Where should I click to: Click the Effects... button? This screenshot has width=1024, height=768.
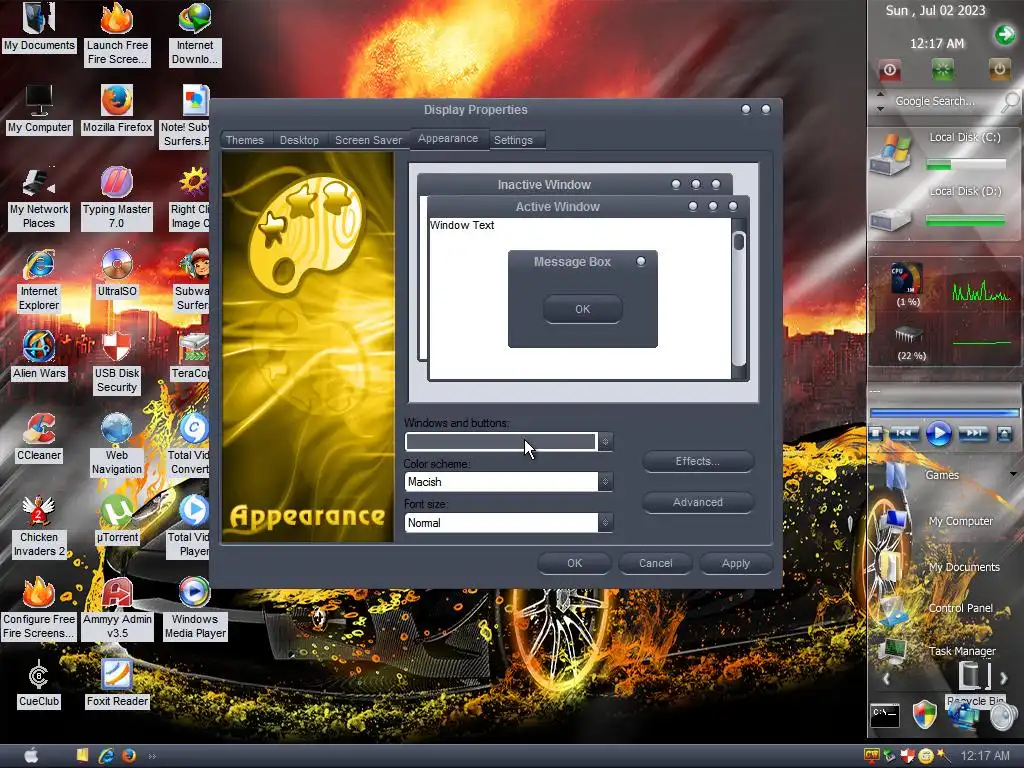(697, 461)
